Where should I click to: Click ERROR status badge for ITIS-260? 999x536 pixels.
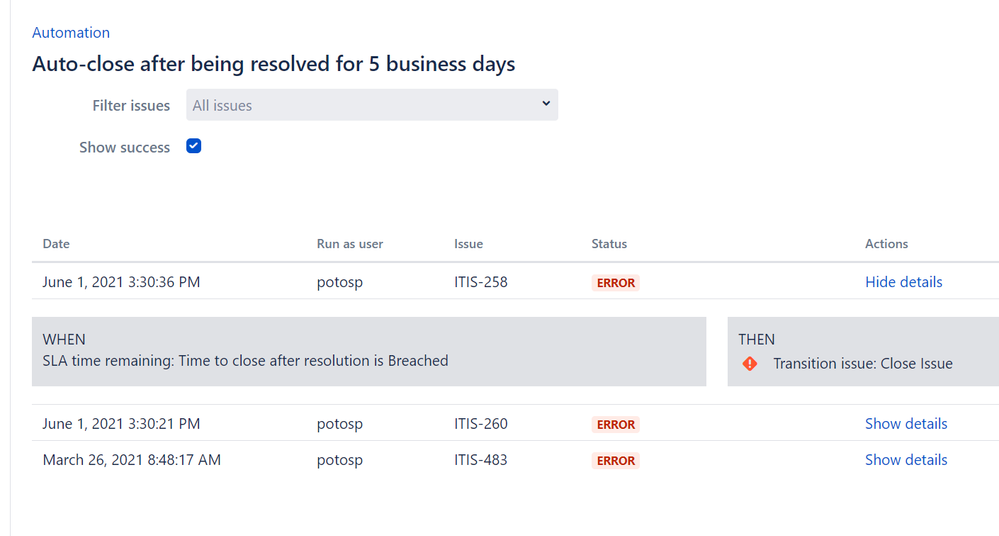coord(615,424)
